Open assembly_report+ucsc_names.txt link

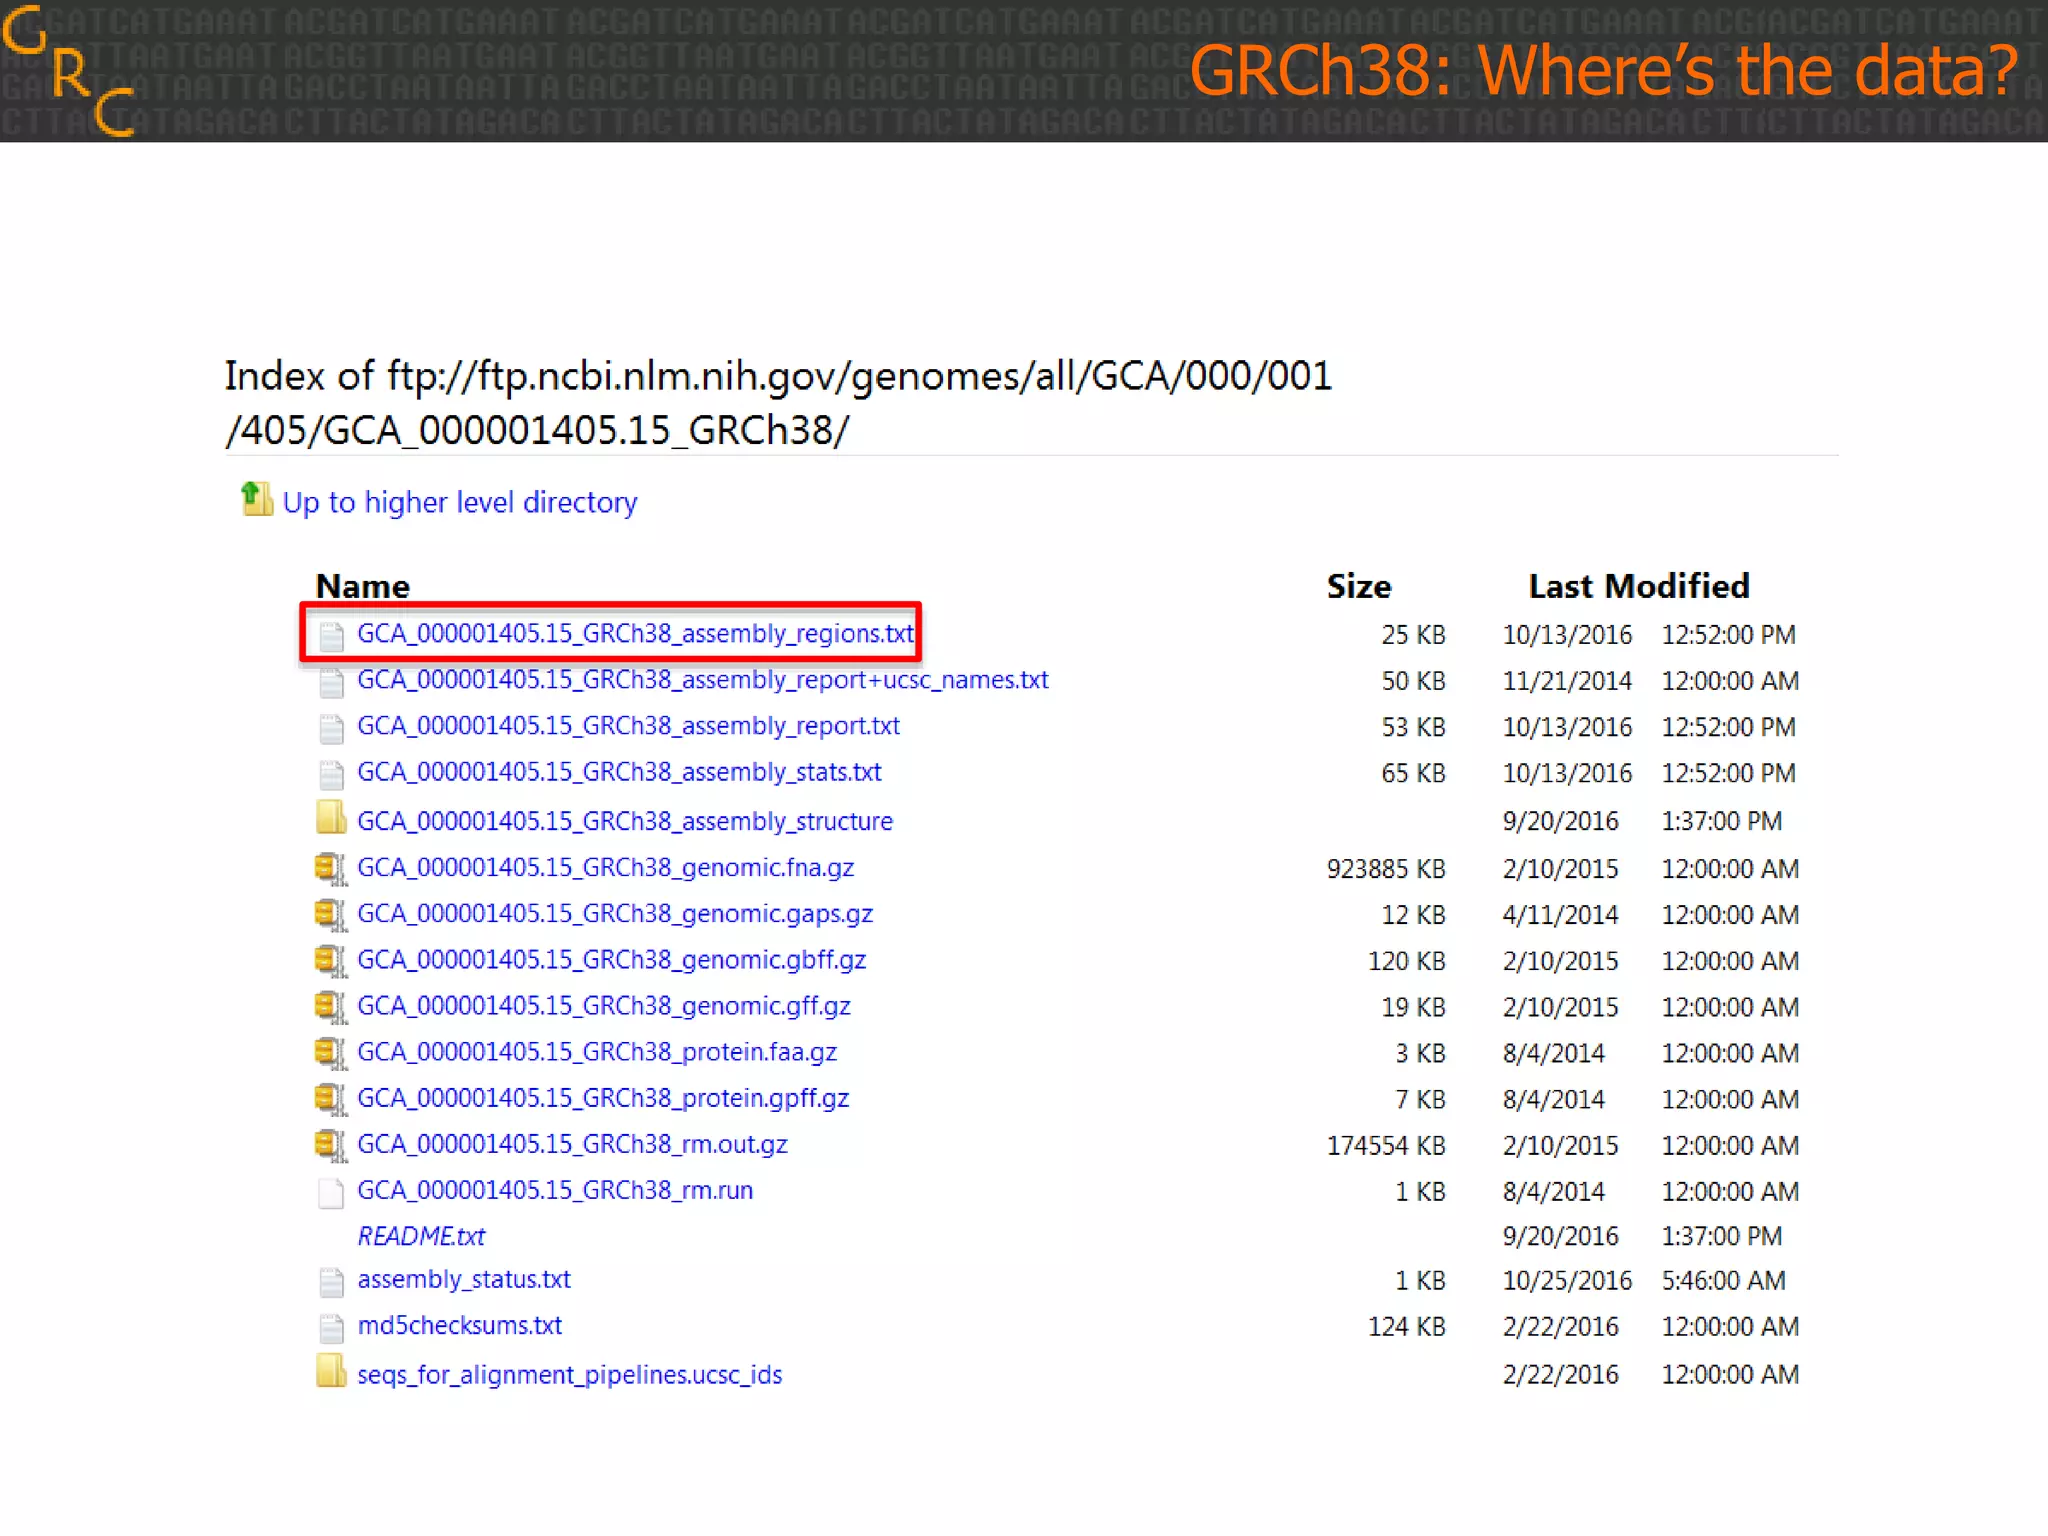(703, 680)
